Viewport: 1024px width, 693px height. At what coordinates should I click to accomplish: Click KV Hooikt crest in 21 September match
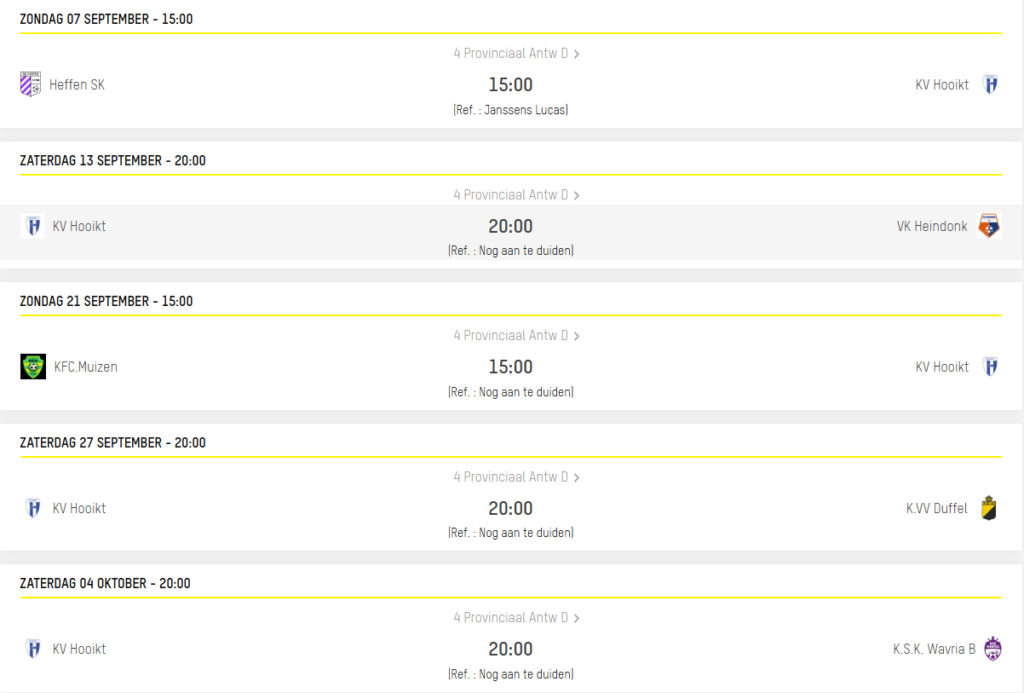pos(990,366)
